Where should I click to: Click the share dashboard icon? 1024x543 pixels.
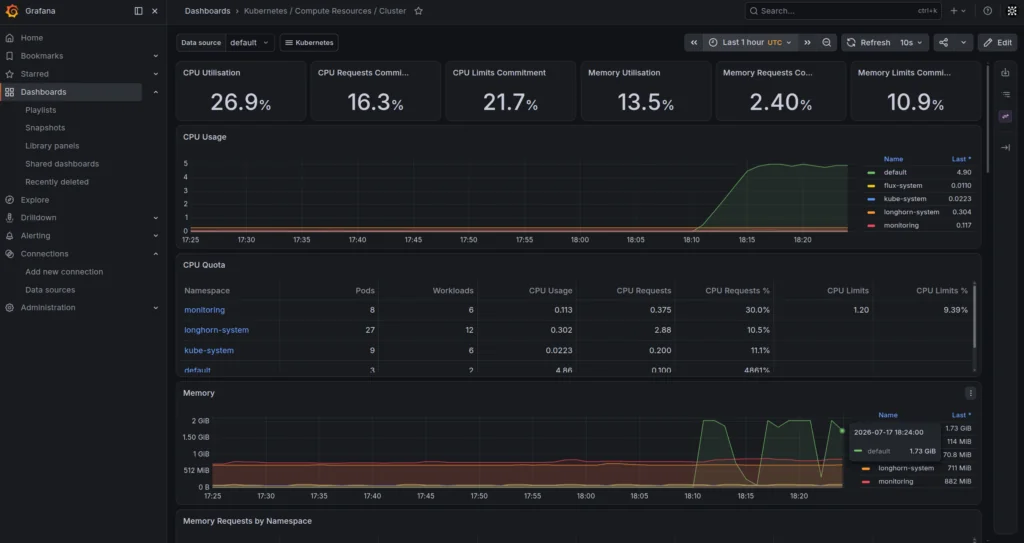coord(943,42)
